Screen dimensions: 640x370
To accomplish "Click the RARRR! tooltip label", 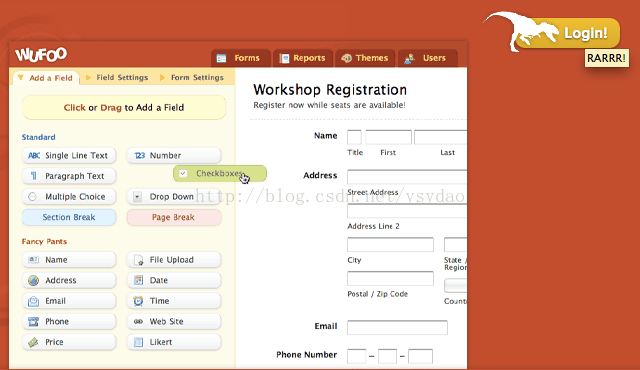I will pos(607,58).
